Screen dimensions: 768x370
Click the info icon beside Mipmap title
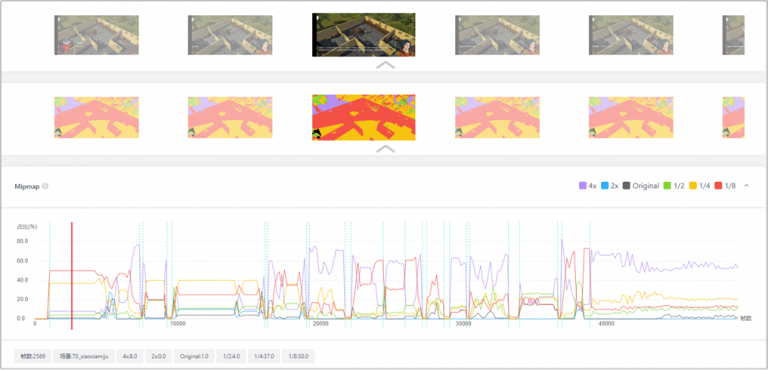[x=45, y=186]
